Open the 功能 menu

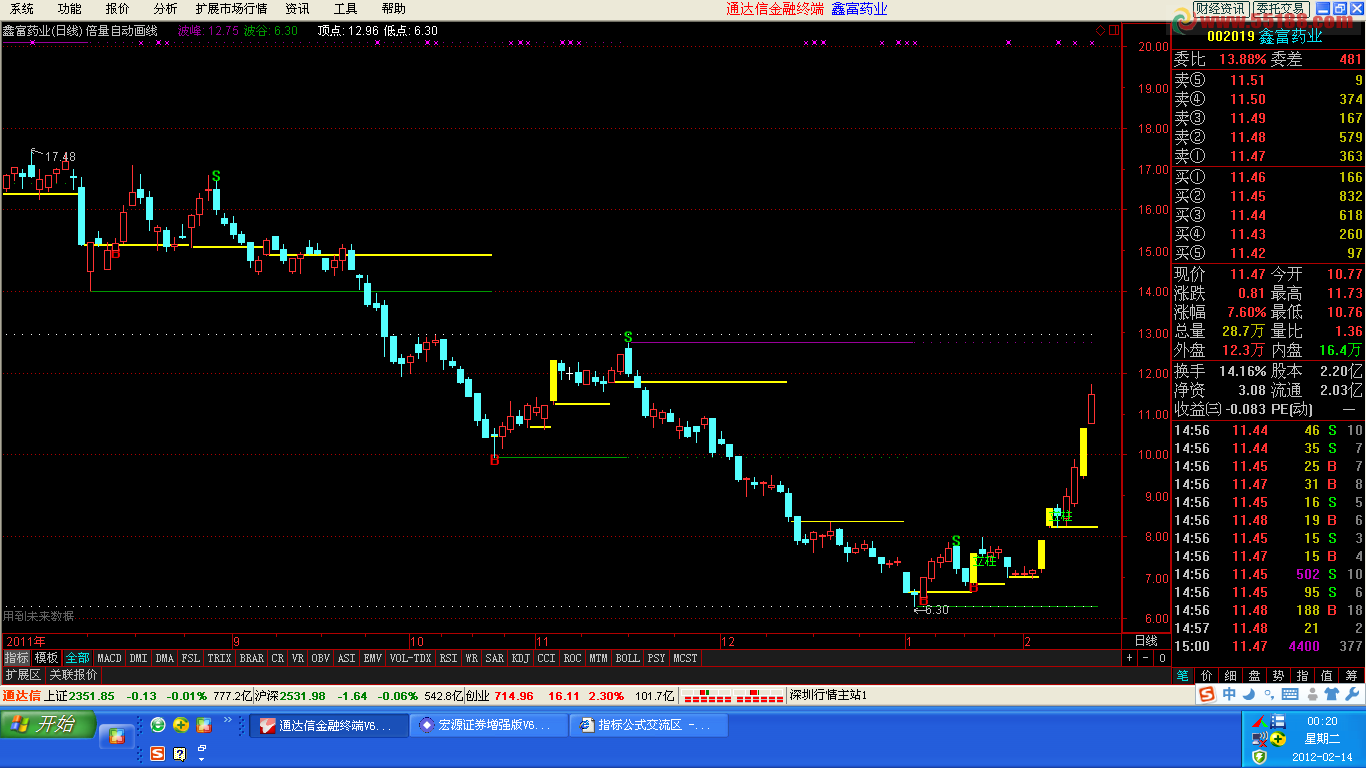(69, 9)
